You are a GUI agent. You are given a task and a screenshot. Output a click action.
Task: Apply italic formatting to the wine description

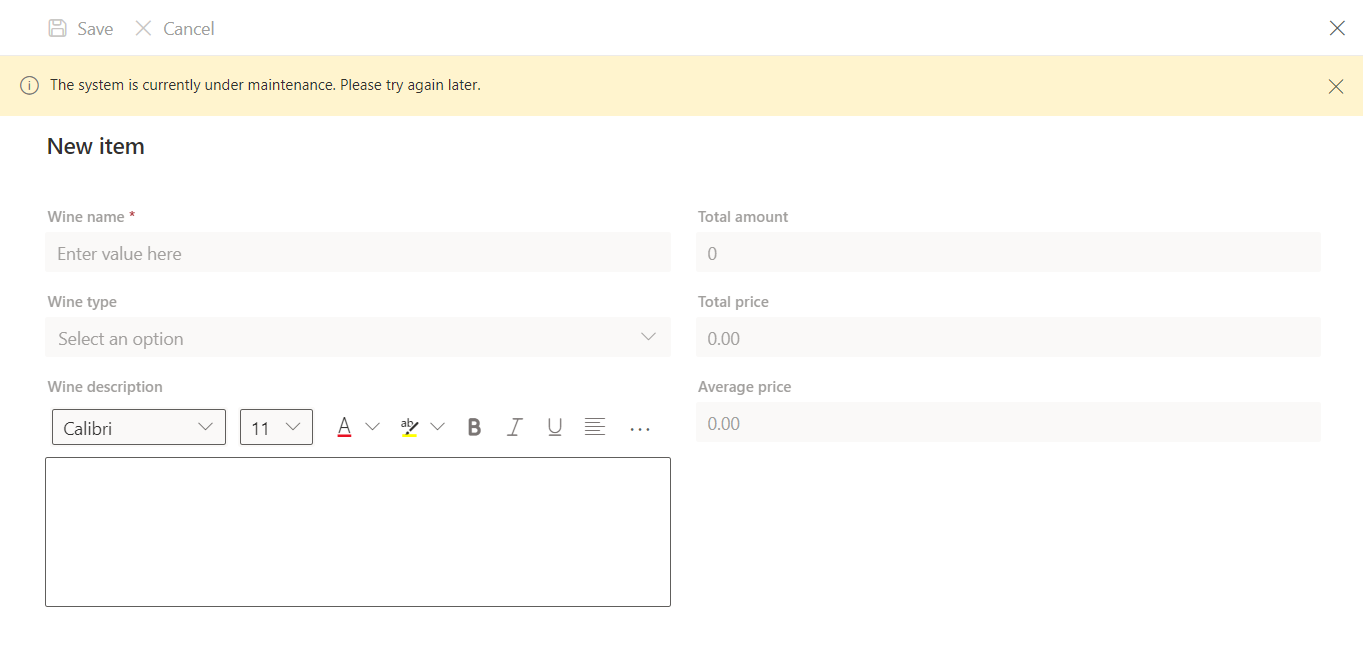[514, 426]
